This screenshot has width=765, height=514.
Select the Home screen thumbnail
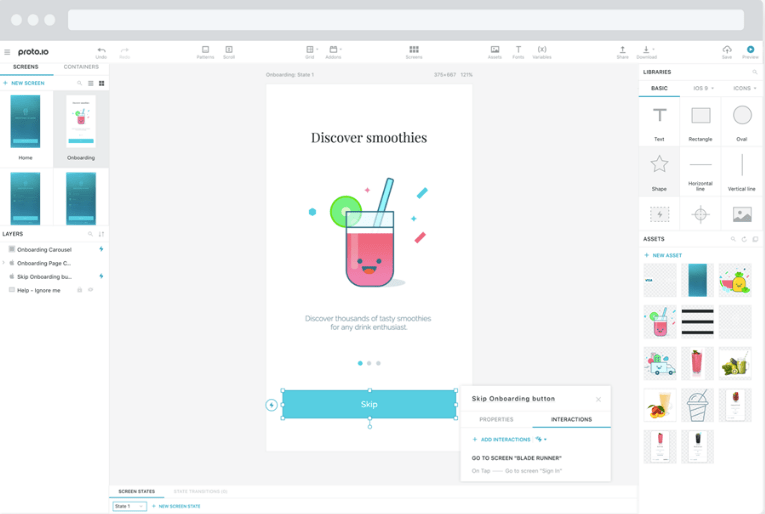[25, 121]
